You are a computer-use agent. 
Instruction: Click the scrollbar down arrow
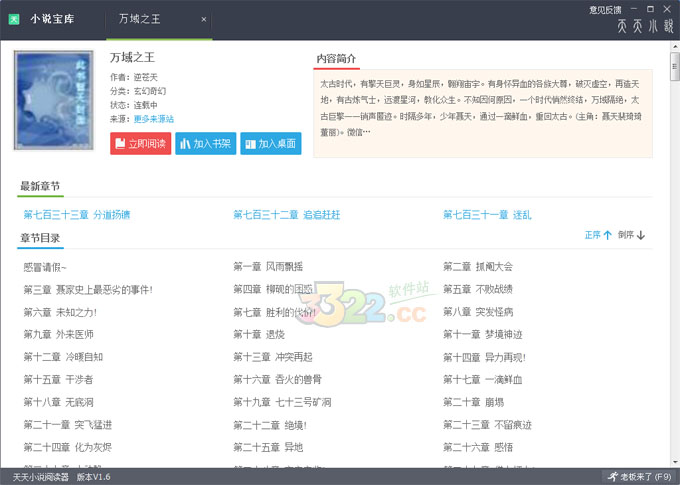coord(675,462)
